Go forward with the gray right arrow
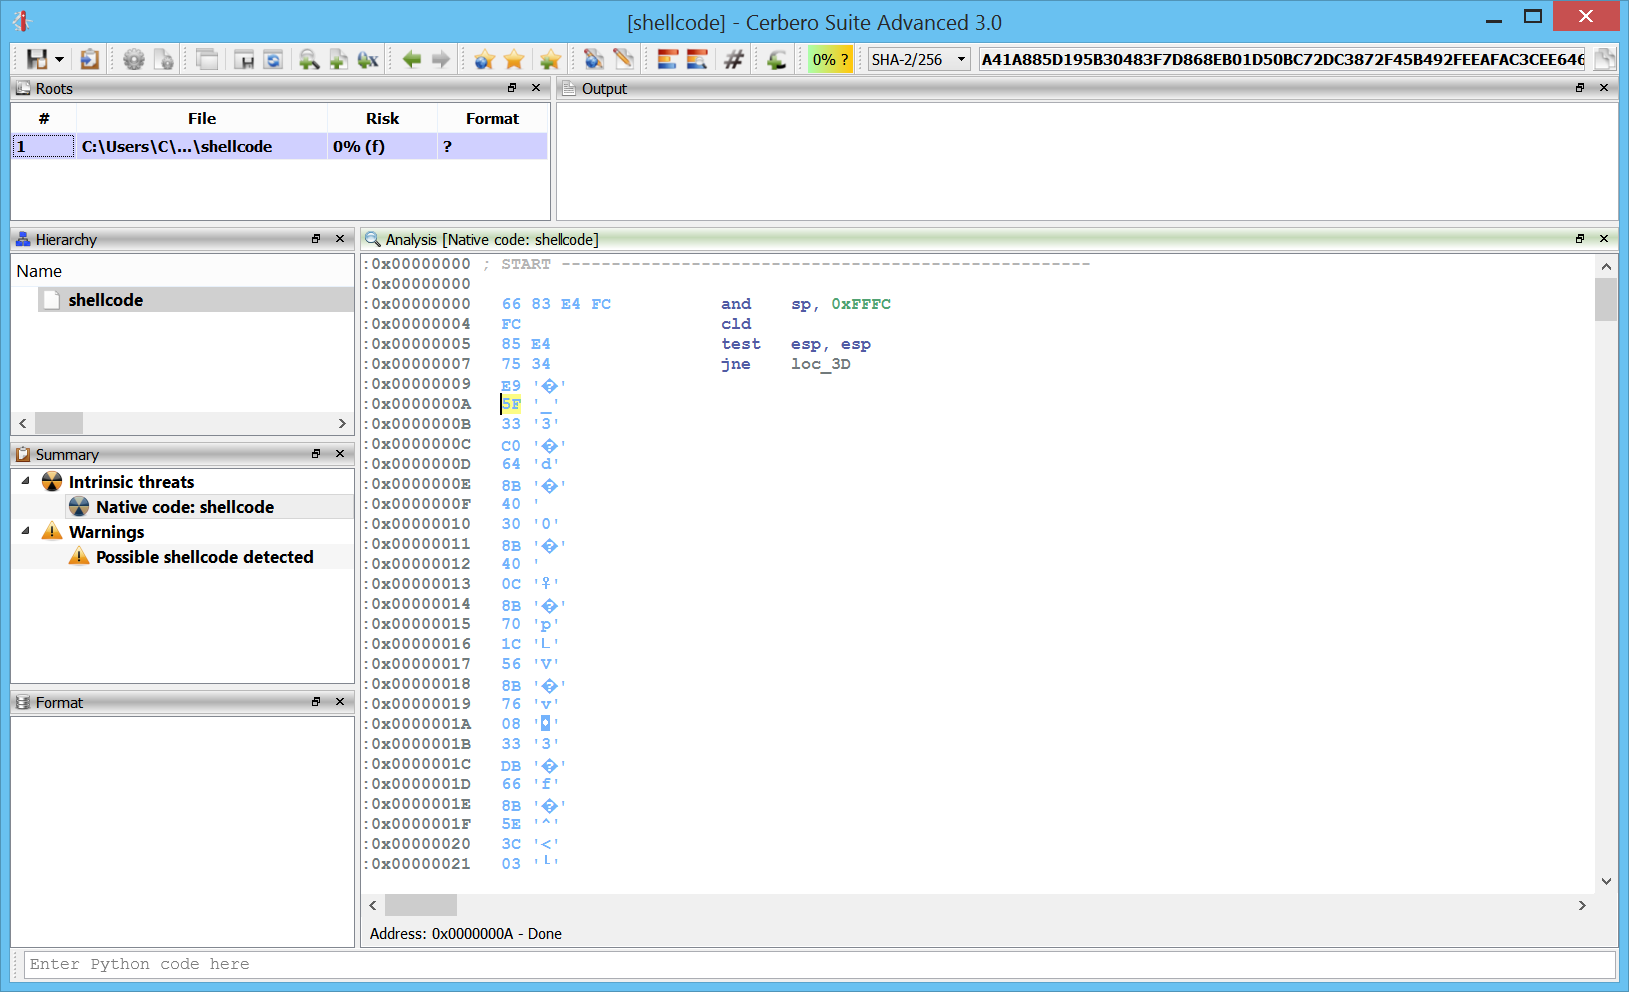This screenshot has width=1629, height=992. 441,59
